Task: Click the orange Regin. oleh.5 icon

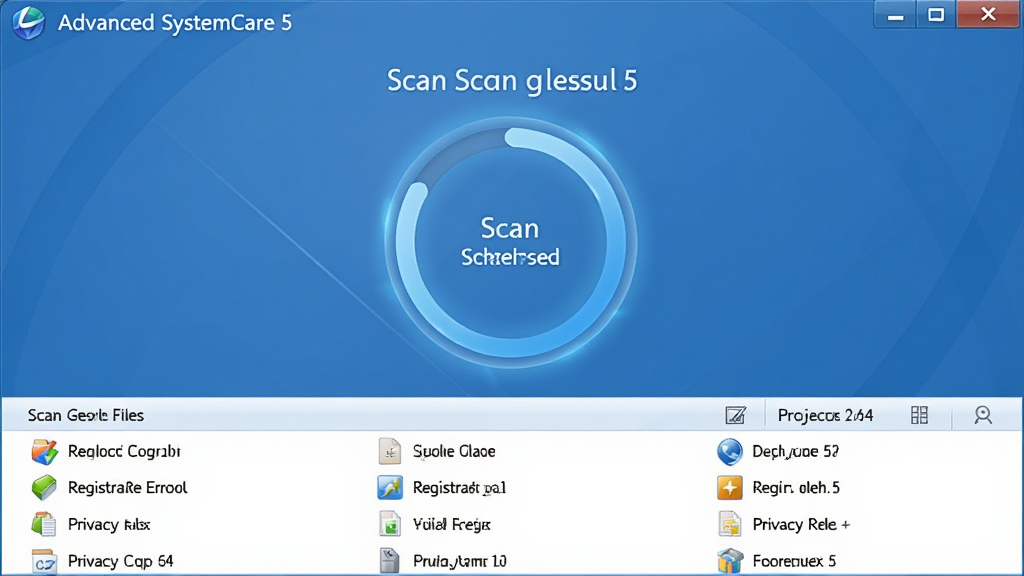Action: [729, 488]
